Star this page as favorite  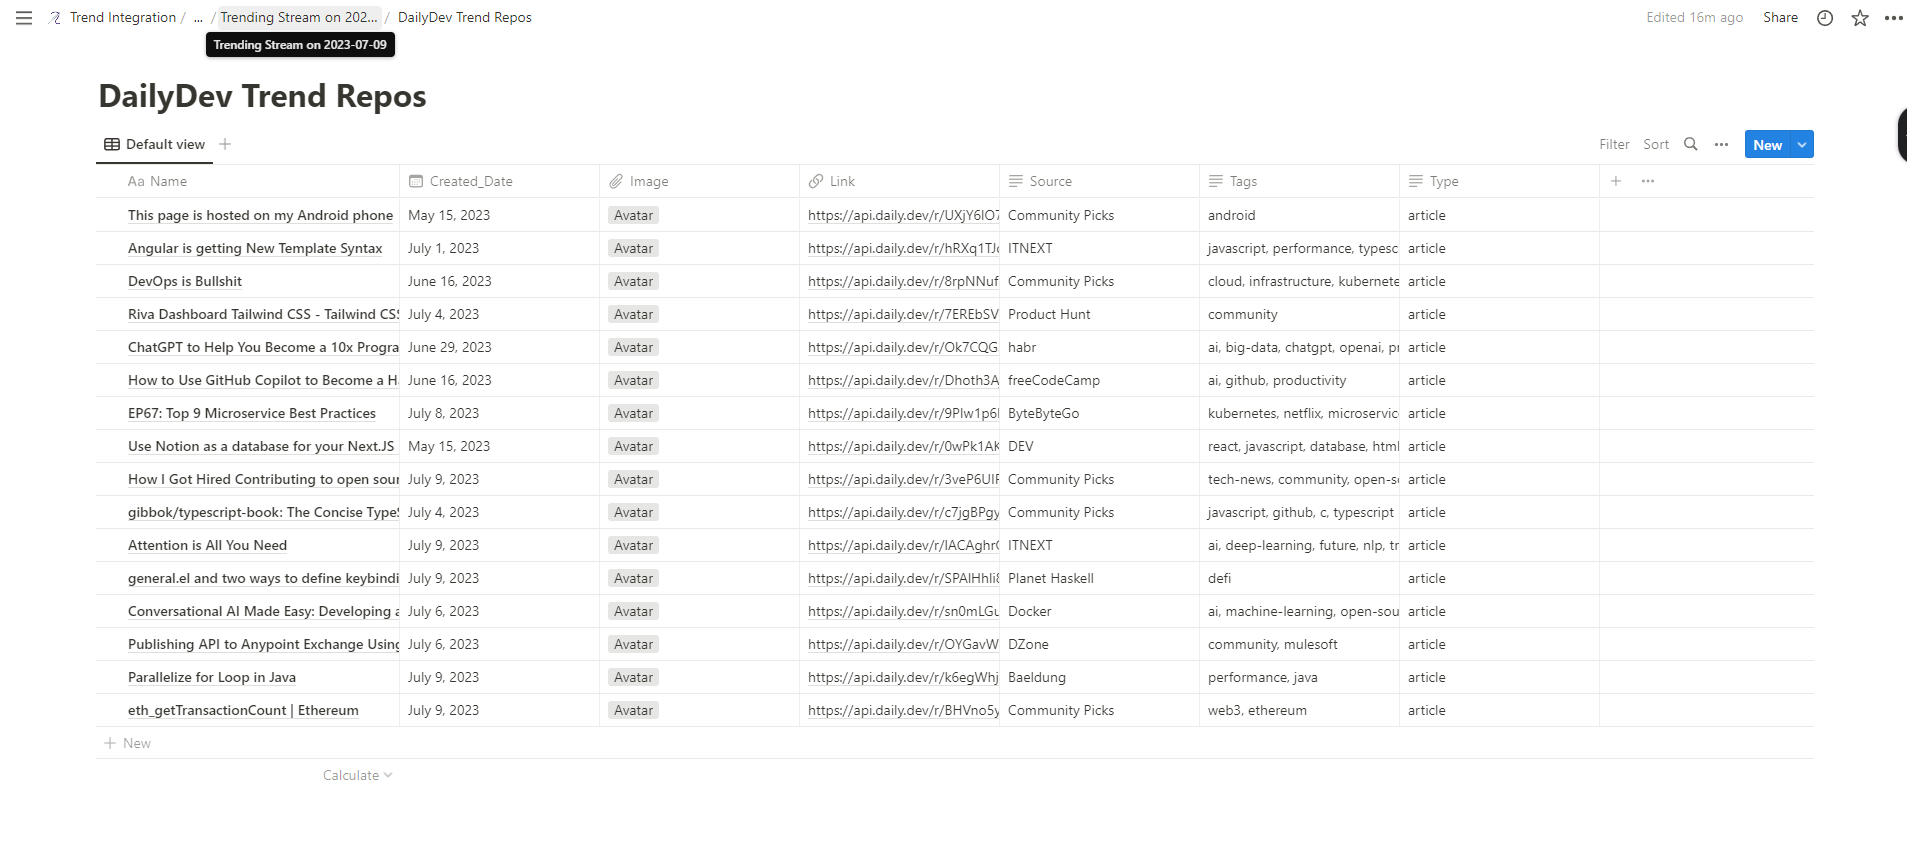[1860, 18]
